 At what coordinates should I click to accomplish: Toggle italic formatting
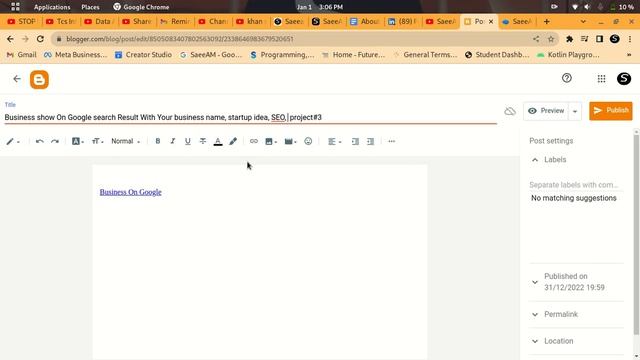(x=173, y=141)
